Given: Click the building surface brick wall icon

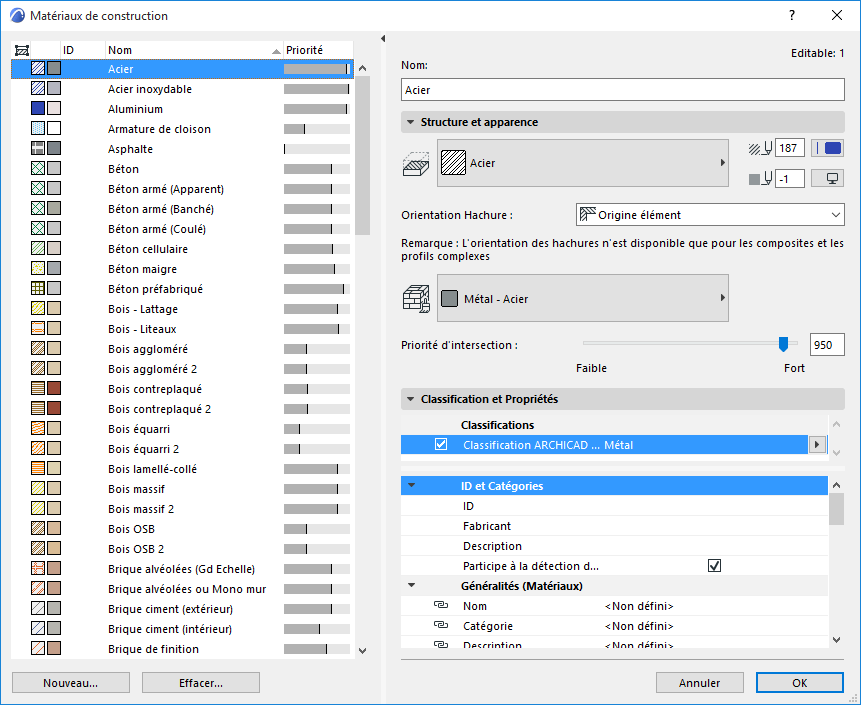Looking at the screenshot, I should [x=416, y=299].
